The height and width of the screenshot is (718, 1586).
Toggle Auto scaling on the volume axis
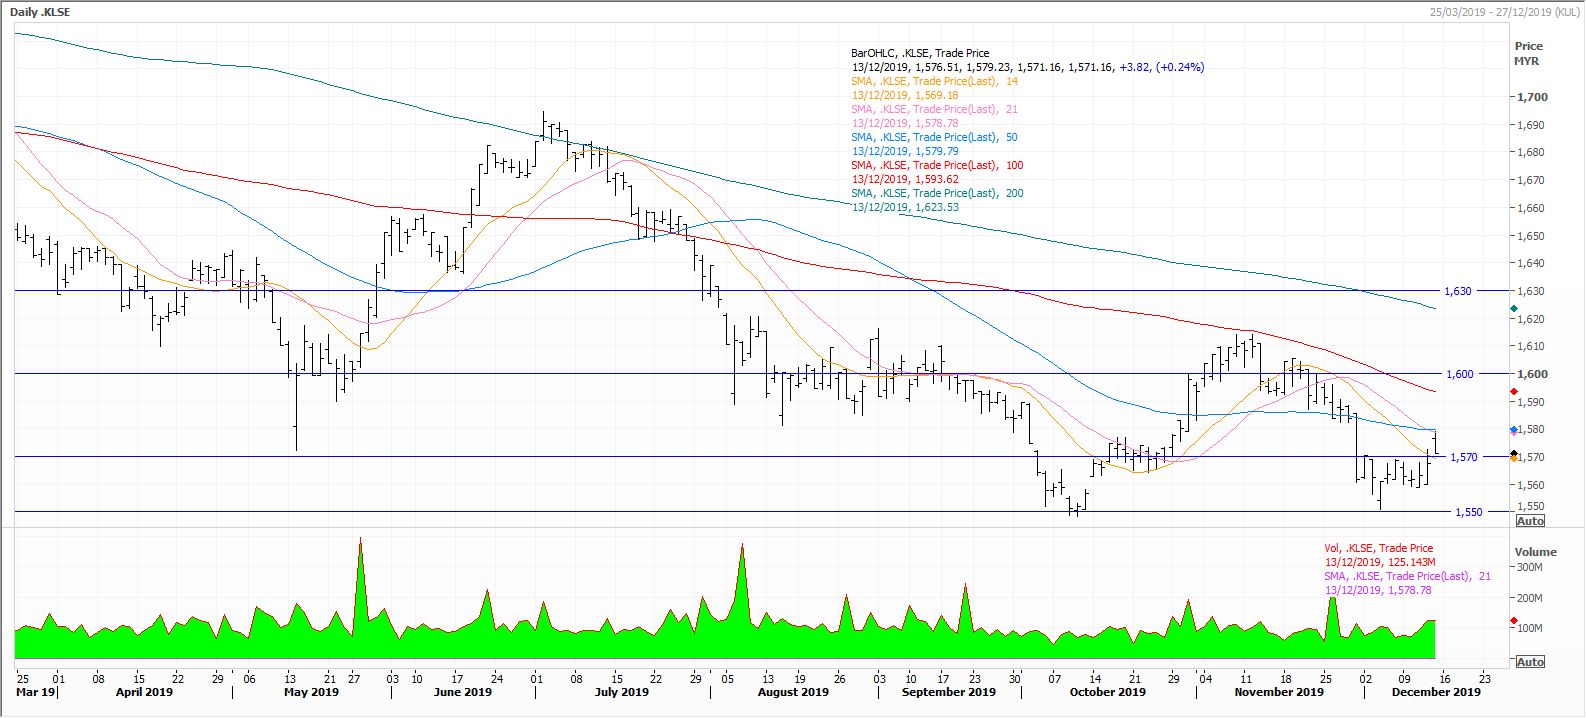pyautogui.click(x=1530, y=662)
